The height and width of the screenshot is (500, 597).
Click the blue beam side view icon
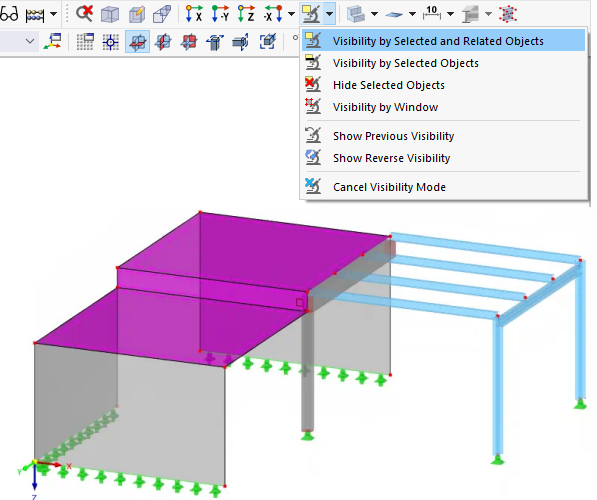[x=241, y=42]
